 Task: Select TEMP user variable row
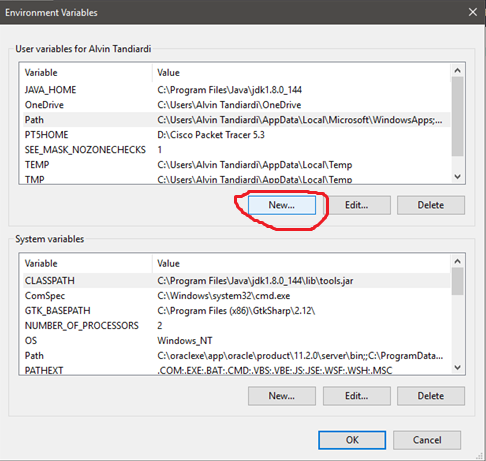click(x=237, y=165)
